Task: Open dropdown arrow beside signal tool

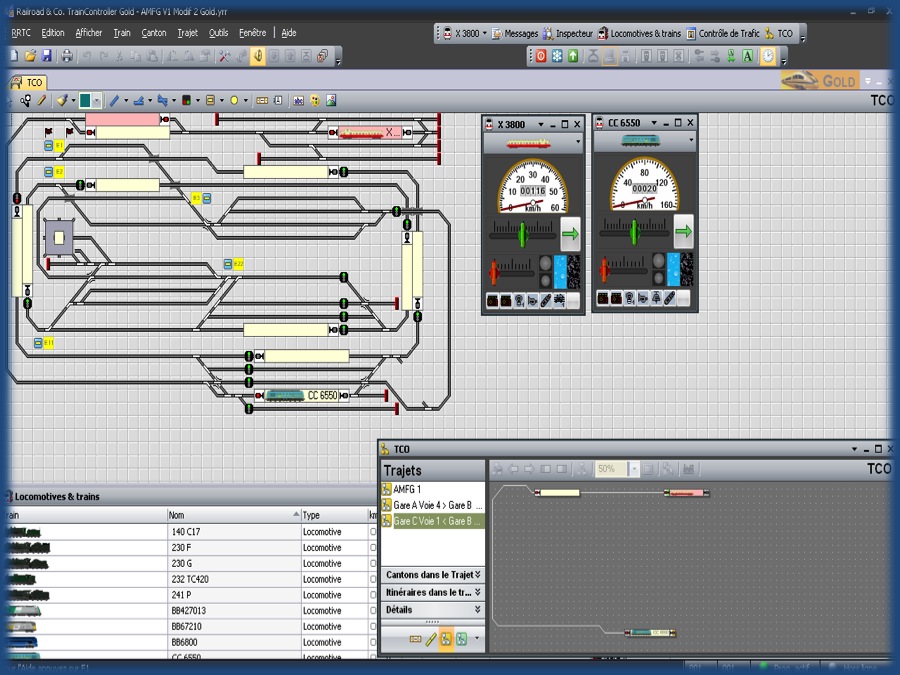Action: click(197, 100)
